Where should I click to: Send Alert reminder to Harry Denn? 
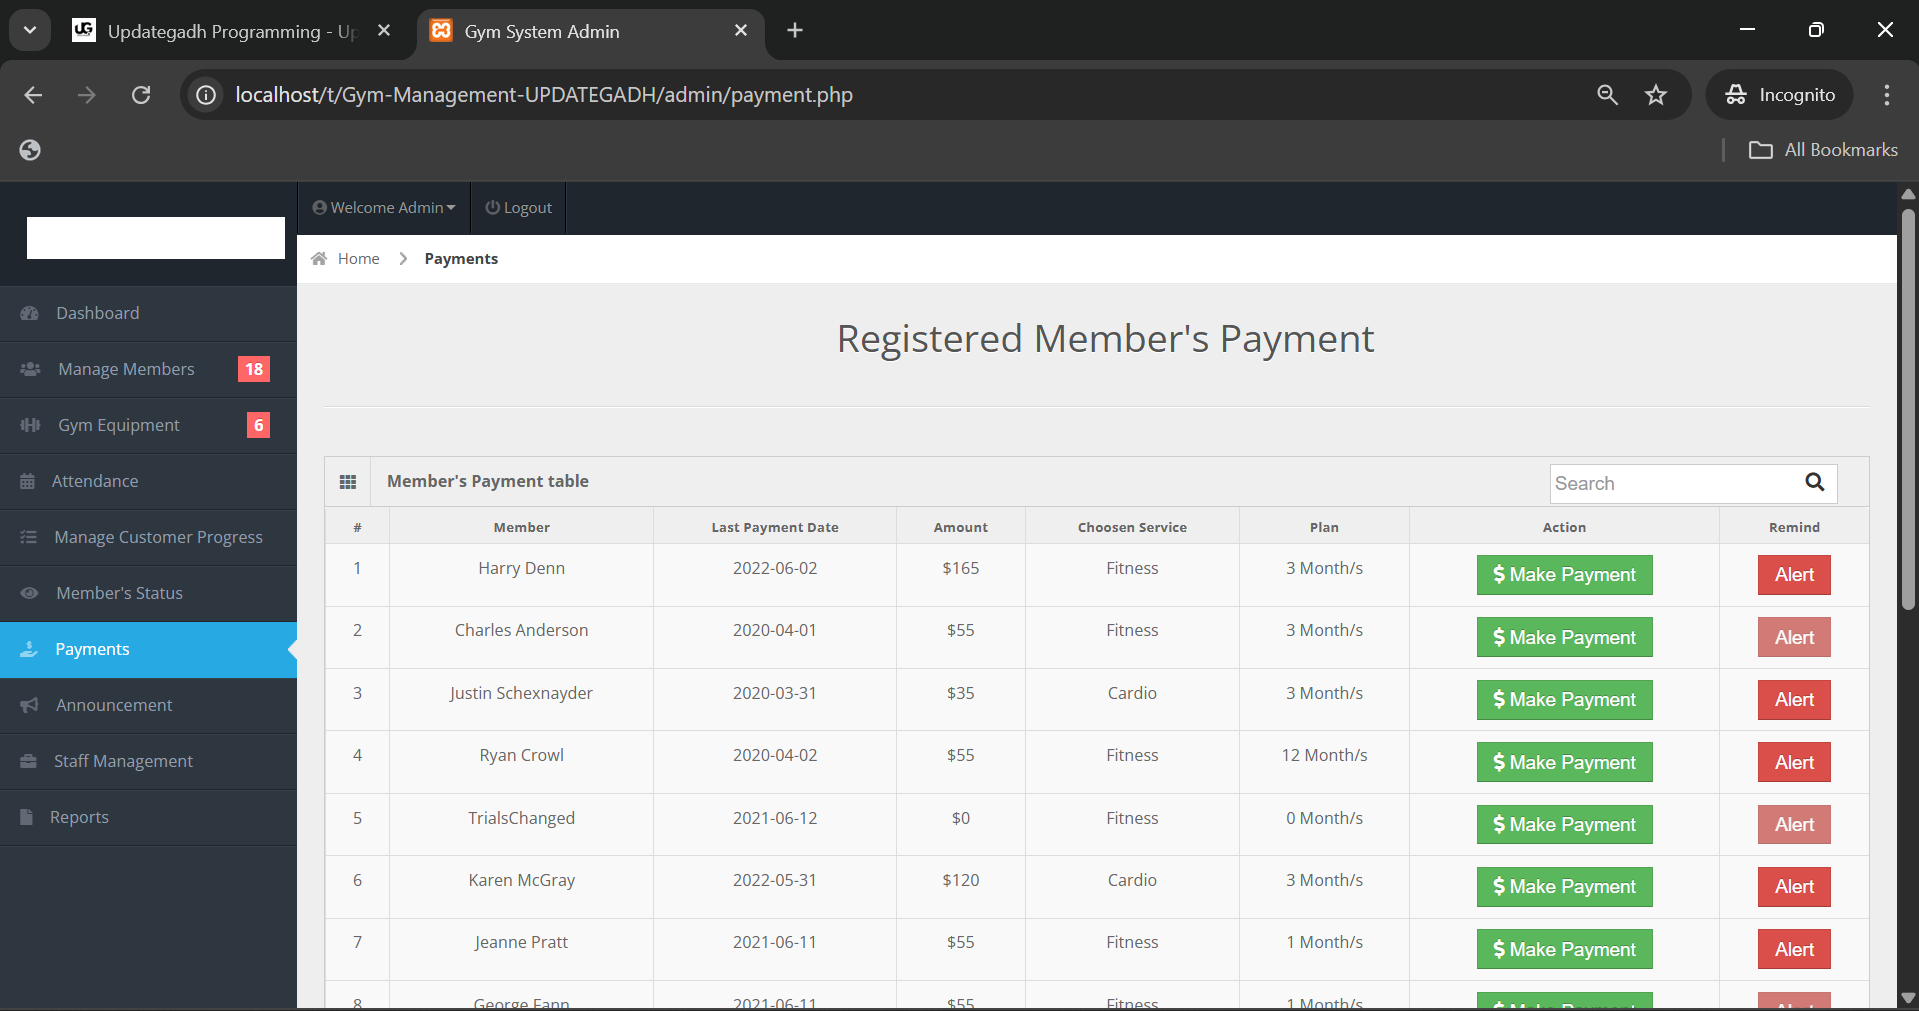pyautogui.click(x=1794, y=575)
